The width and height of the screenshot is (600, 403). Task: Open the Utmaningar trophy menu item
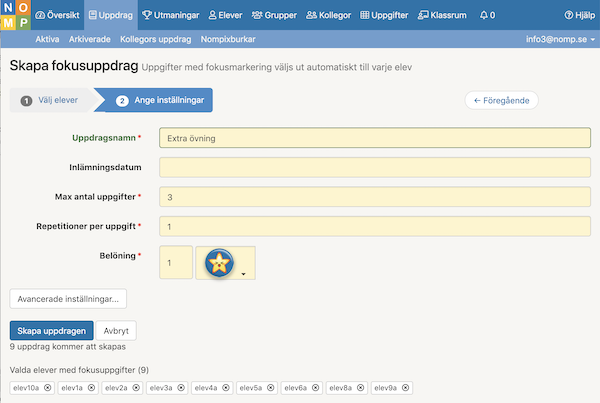171,15
